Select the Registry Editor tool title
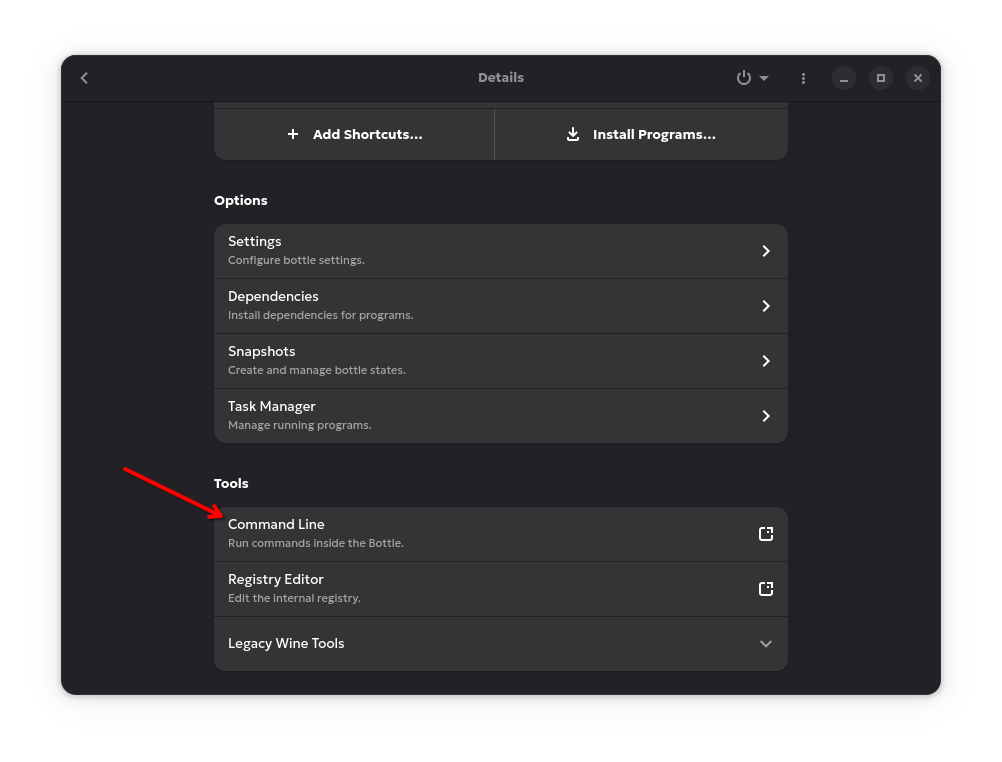This screenshot has height=762, width=1002. [x=275, y=579]
